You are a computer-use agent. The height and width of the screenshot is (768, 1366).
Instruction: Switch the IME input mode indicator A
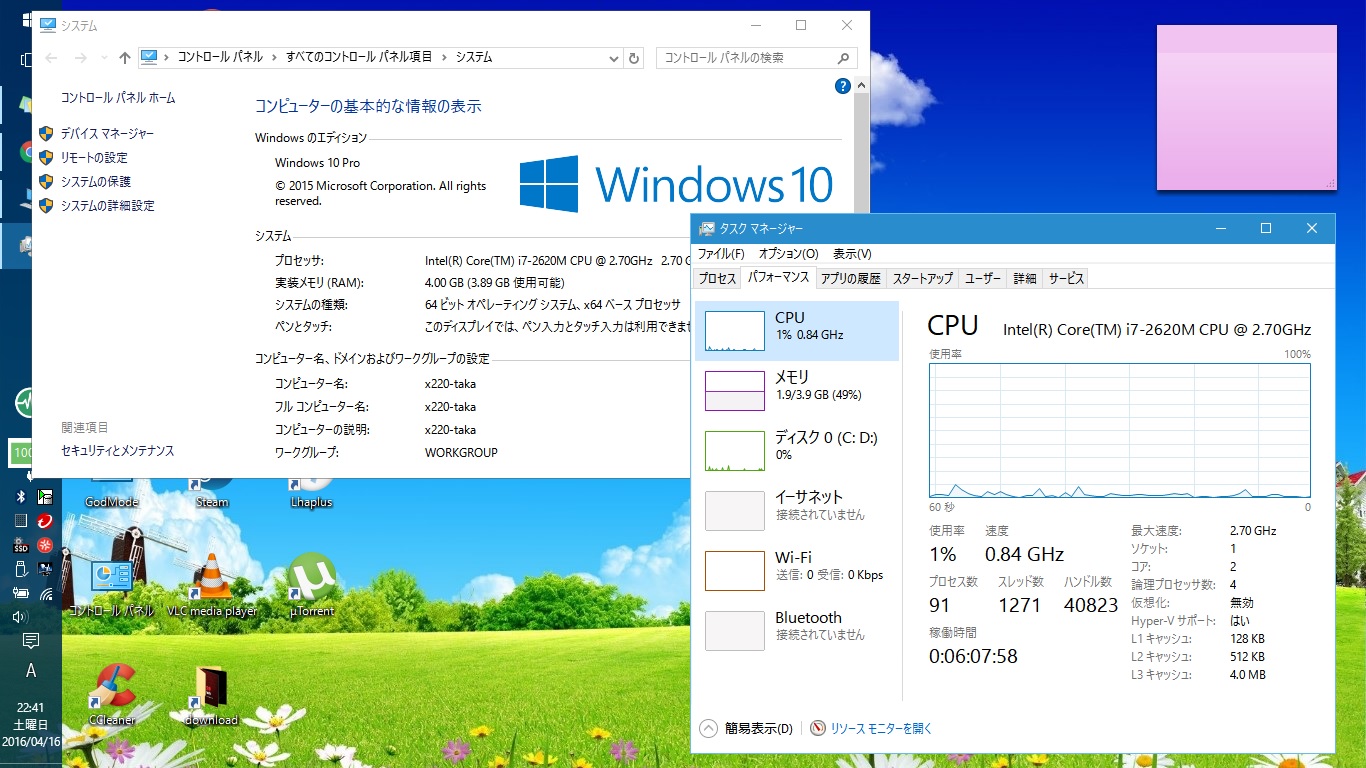[31, 671]
